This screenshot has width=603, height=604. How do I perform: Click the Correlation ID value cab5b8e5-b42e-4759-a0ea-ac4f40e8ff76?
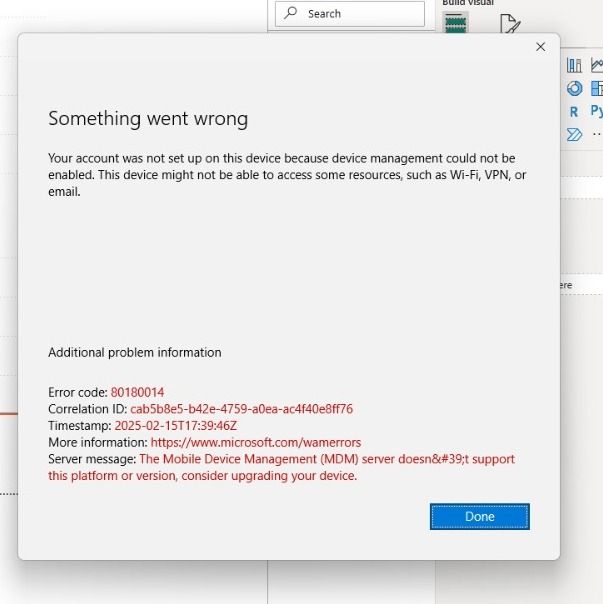pos(242,409)
